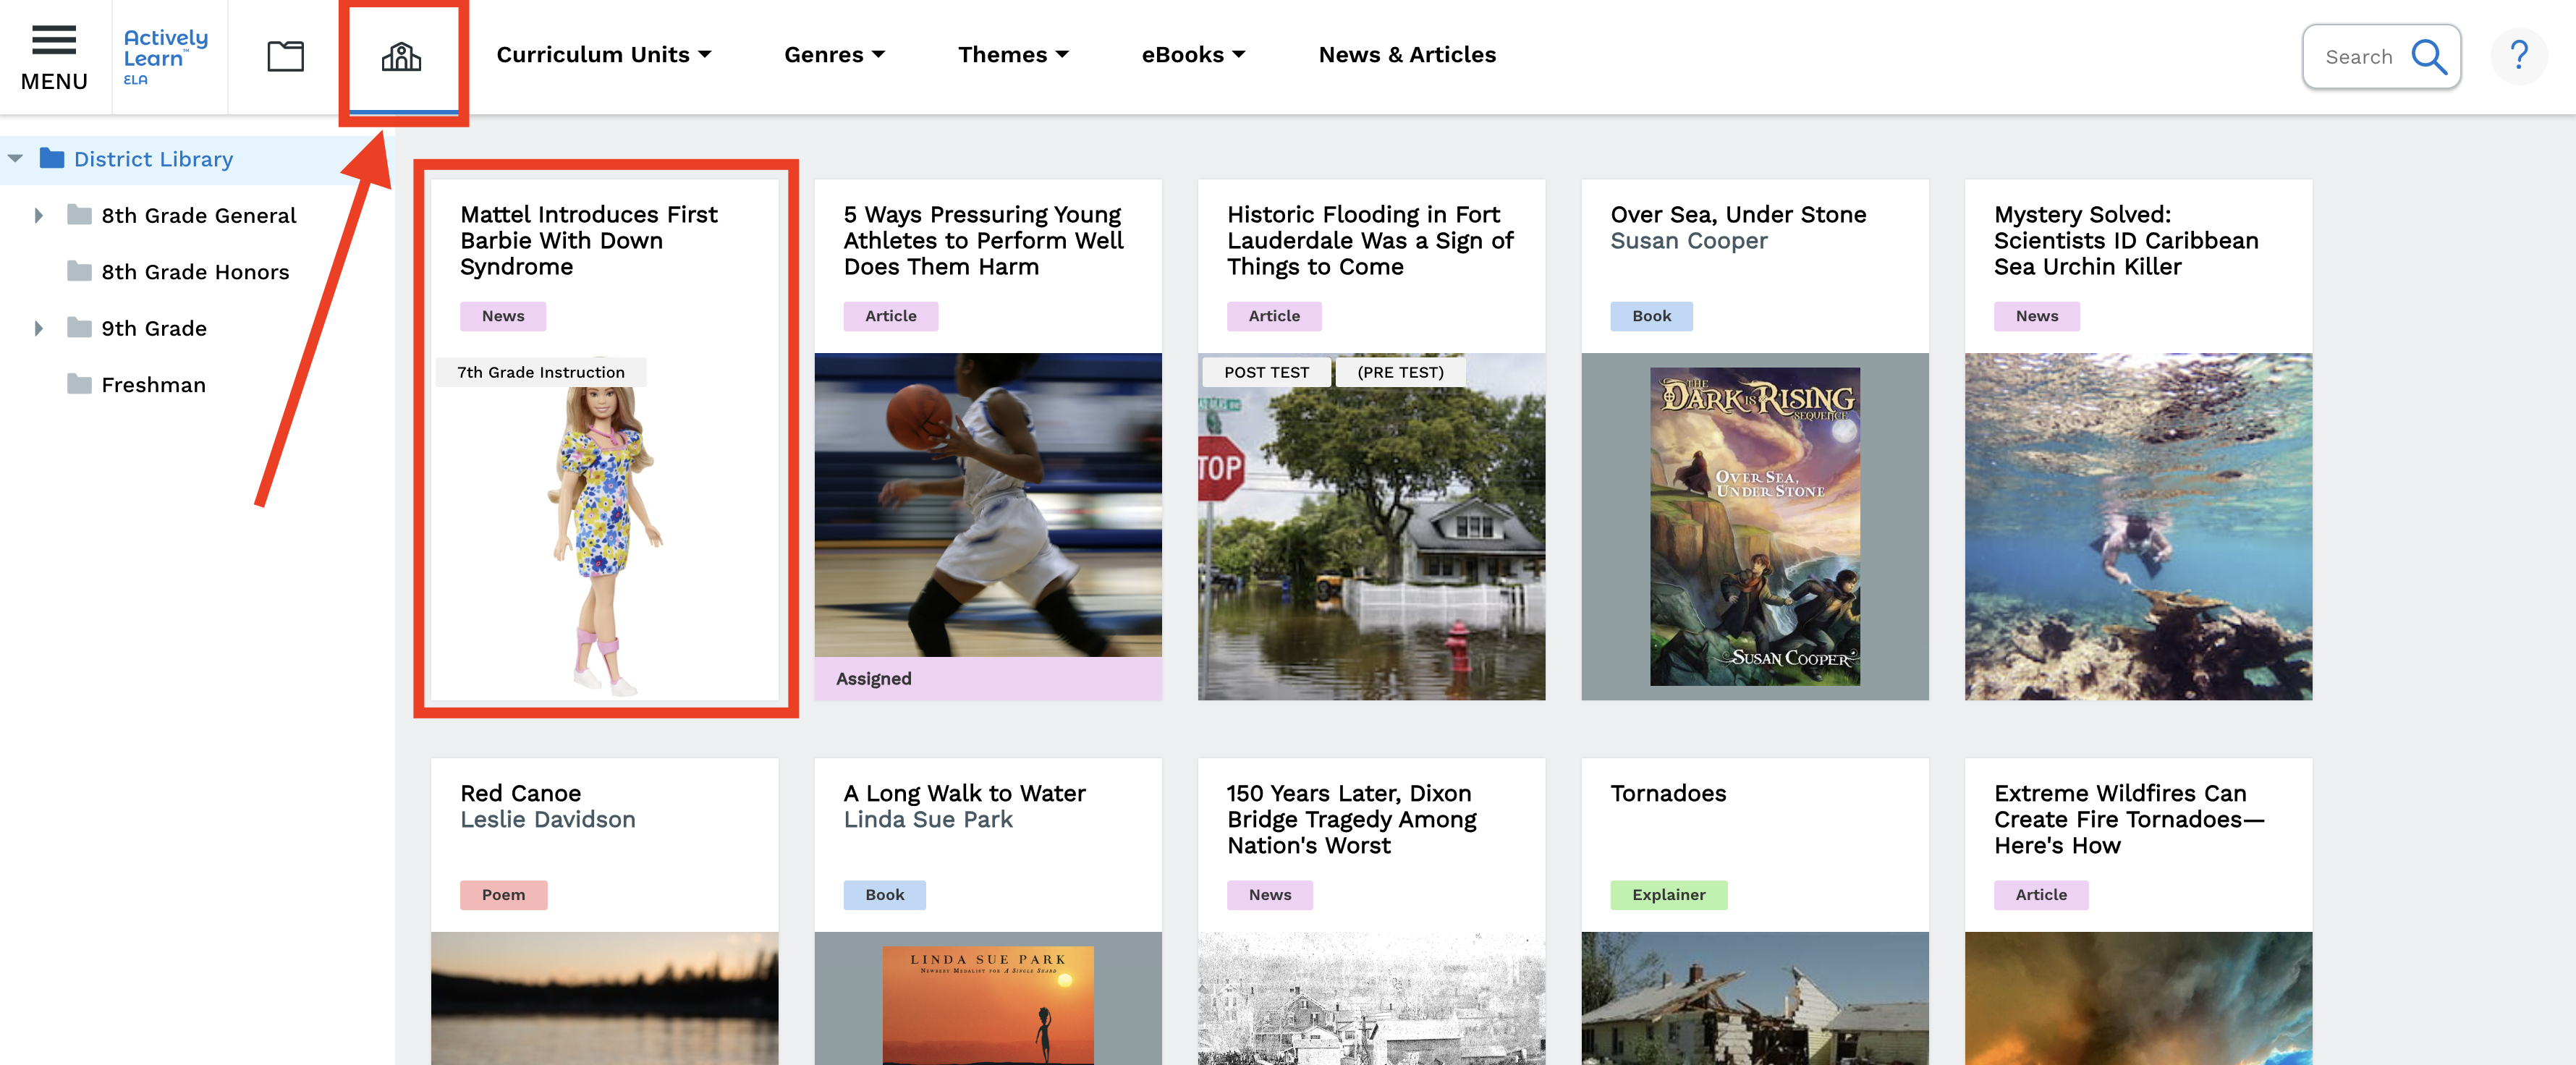Click the Linda Sue Park book cover
The height and width of the screenshot is (1065, 2576).
988,1005
